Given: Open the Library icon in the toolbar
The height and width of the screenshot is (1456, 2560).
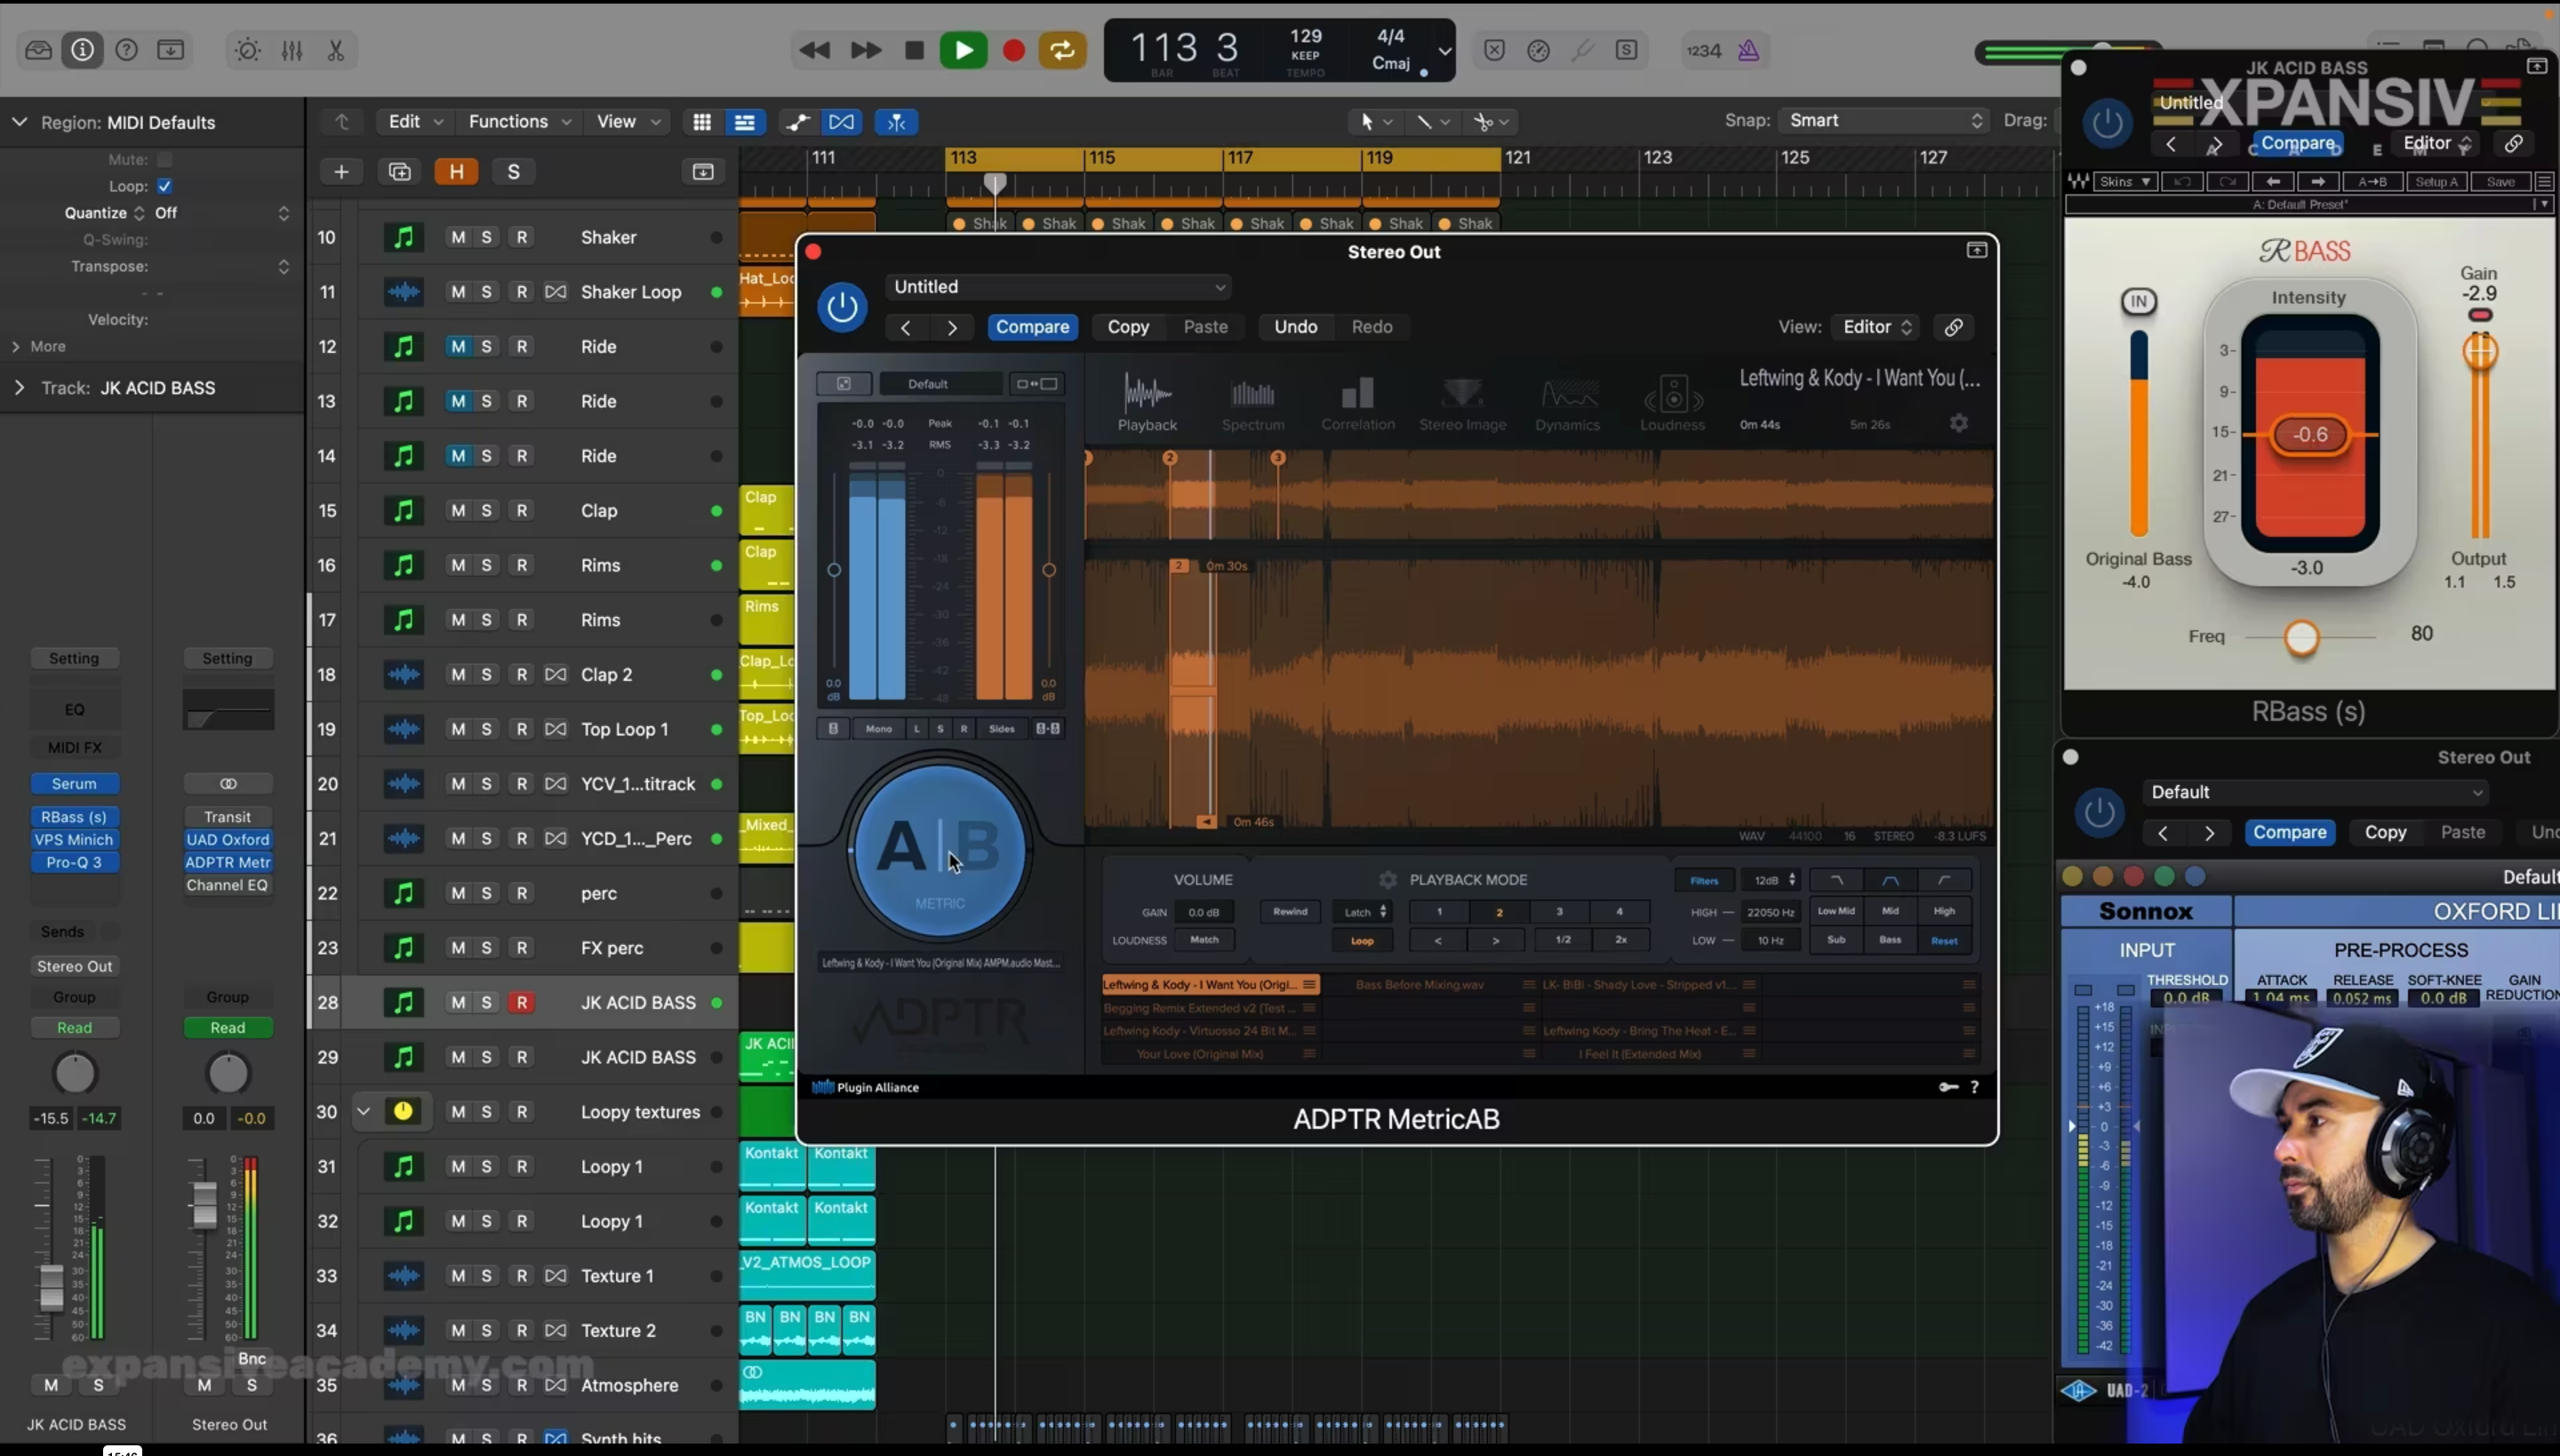Looking at the screenshot, I should click(38, 50).
